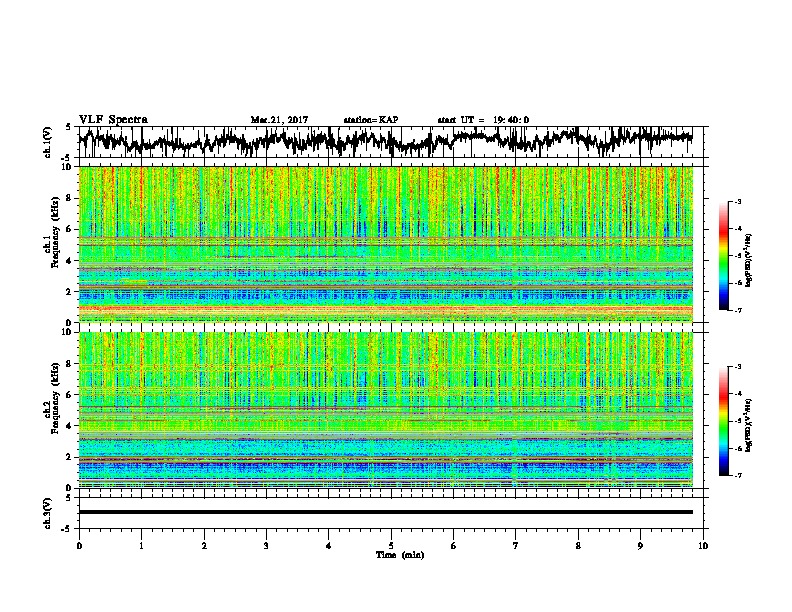Click the date label "Mar.21, 2017"
The image size is (792, 612).
click(279, 120)
